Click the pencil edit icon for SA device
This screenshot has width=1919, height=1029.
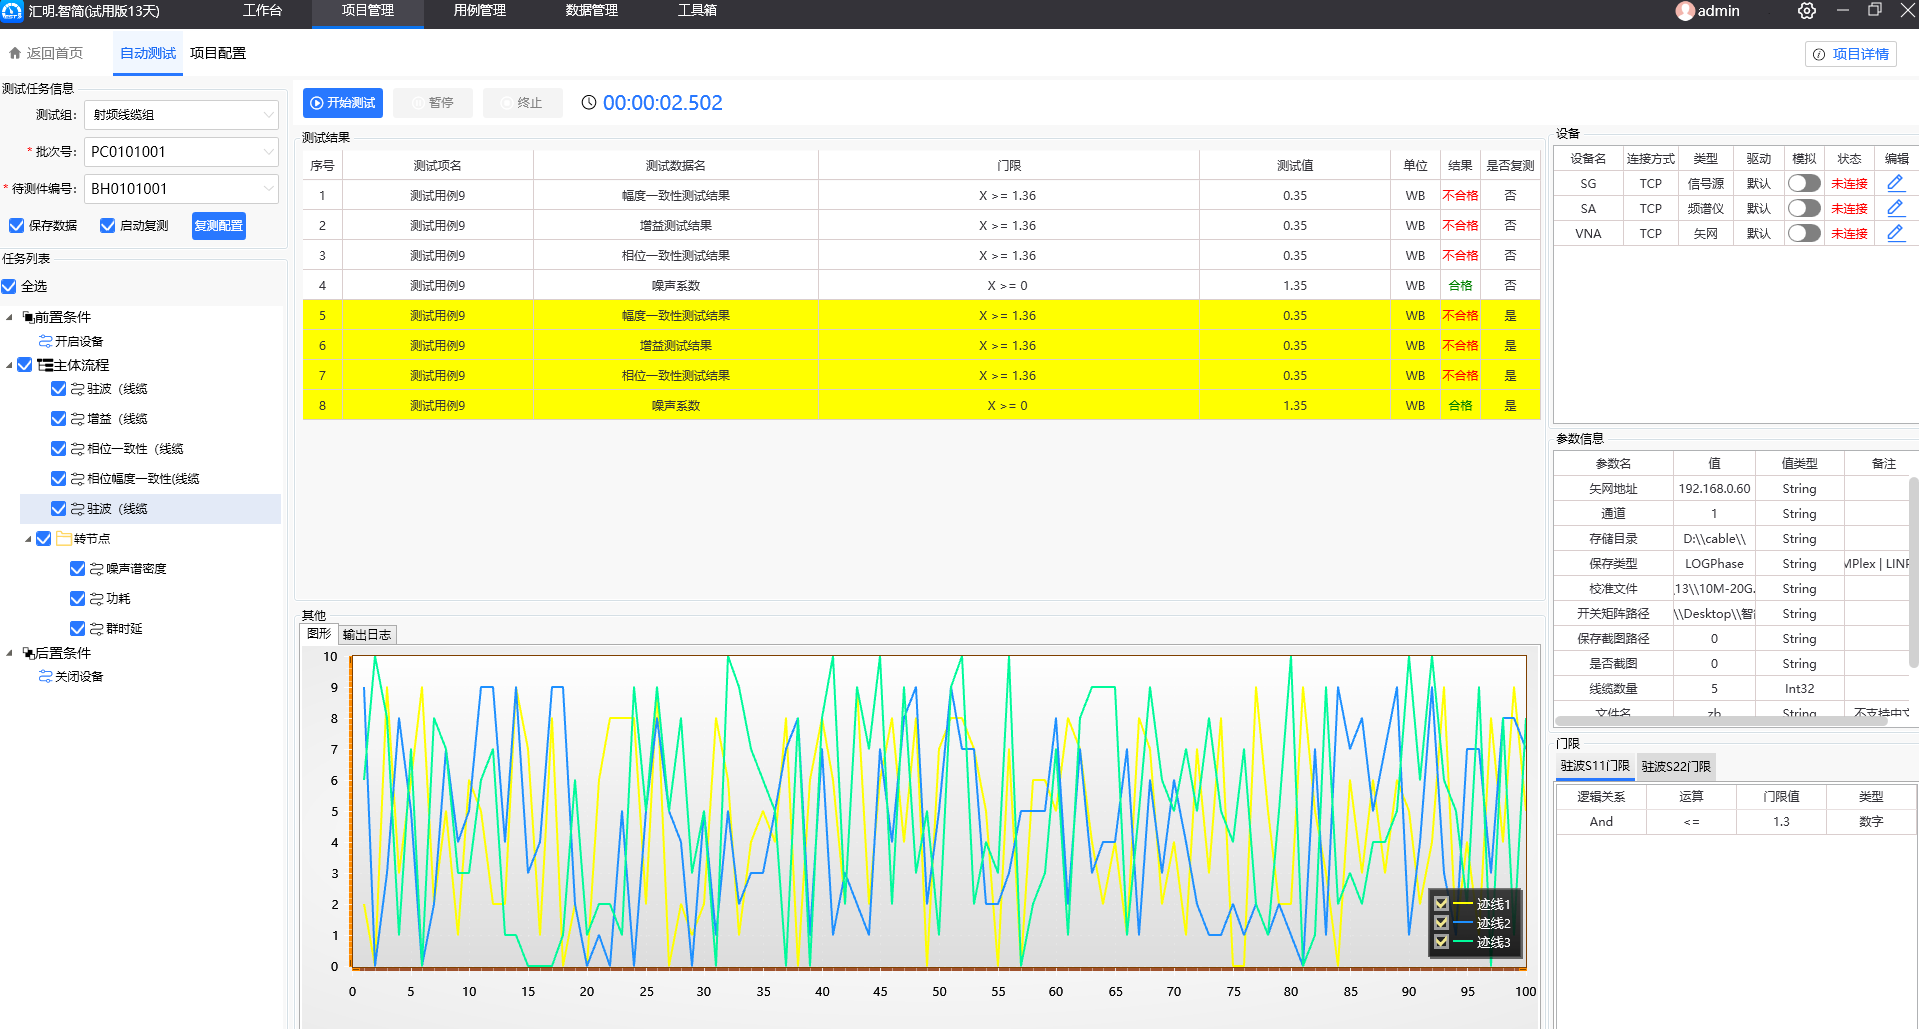pos(1895,208)
